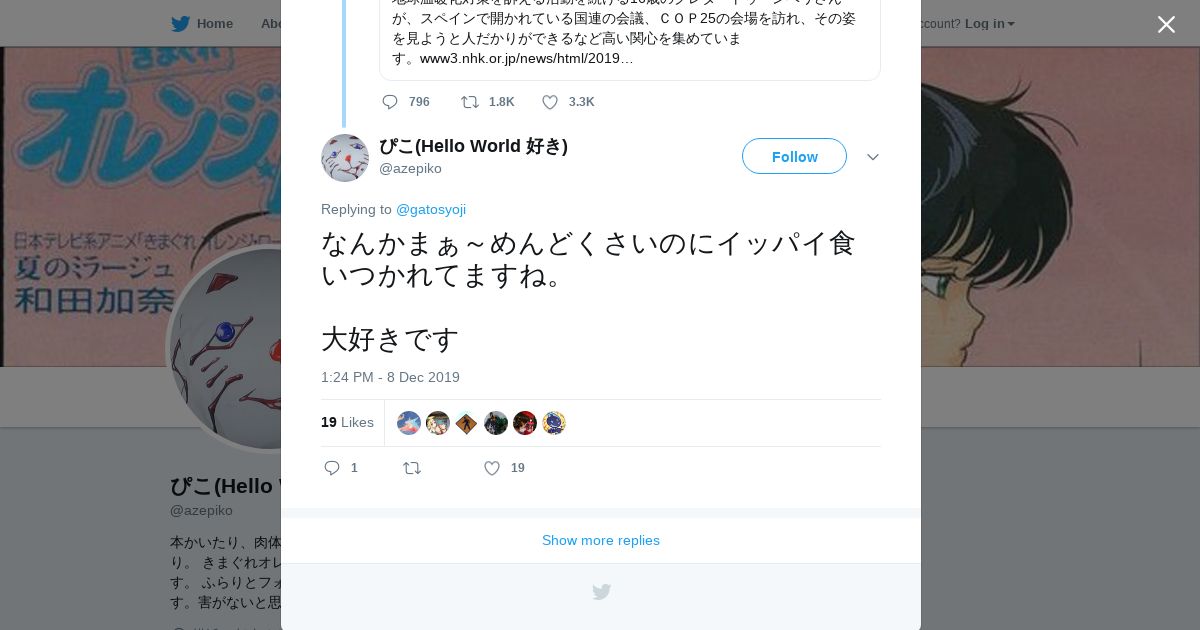
Task: Click the reply icon on the quoted tweet
Action: point(390,102)
